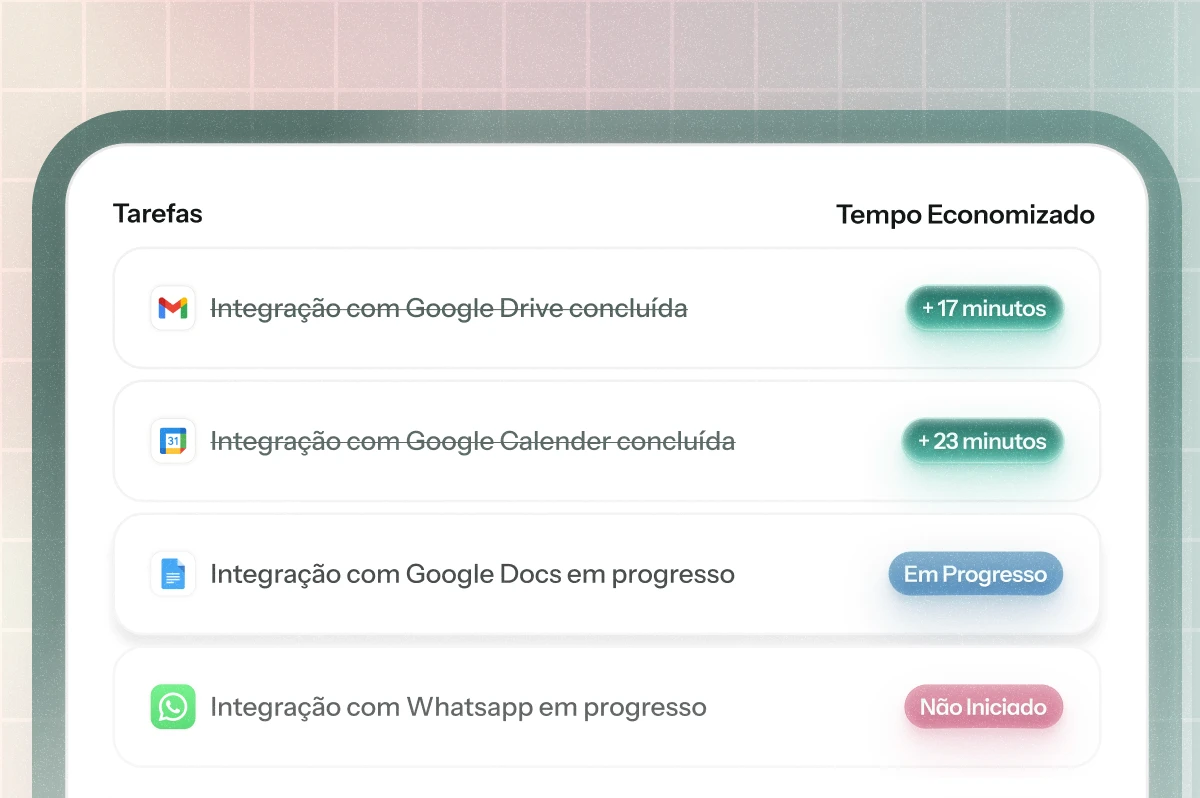Click the pink 'Não Iniciado' status badge
Screen dimensions: 1200x798
(983, 707)
